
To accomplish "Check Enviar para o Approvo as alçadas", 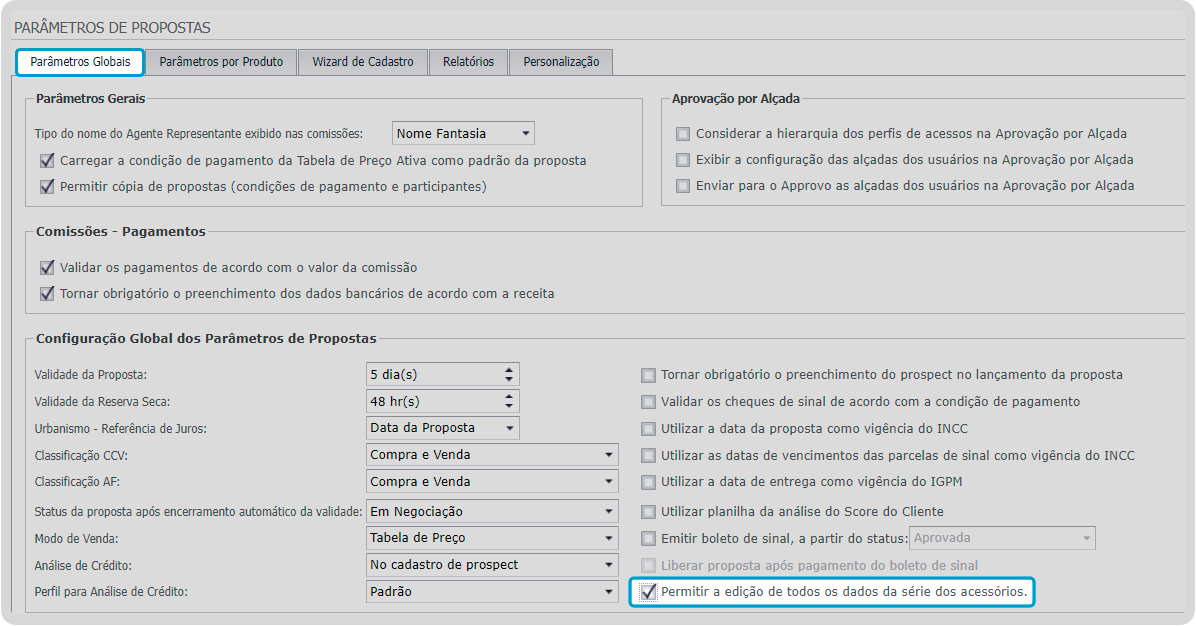I will pos(684,186).
